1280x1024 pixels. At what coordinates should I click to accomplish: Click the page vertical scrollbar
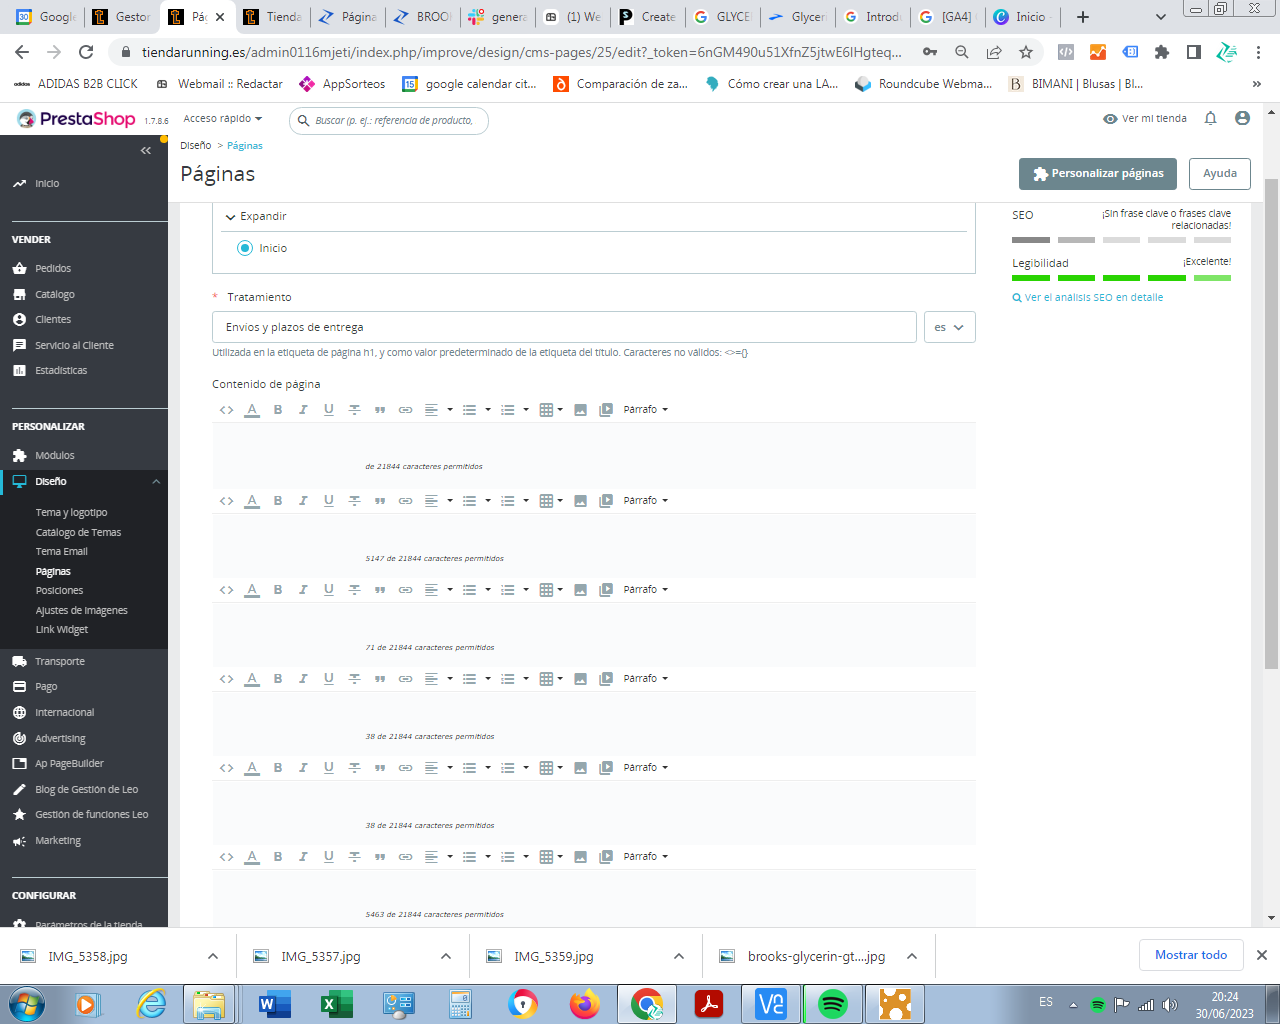click(1272, 423)
